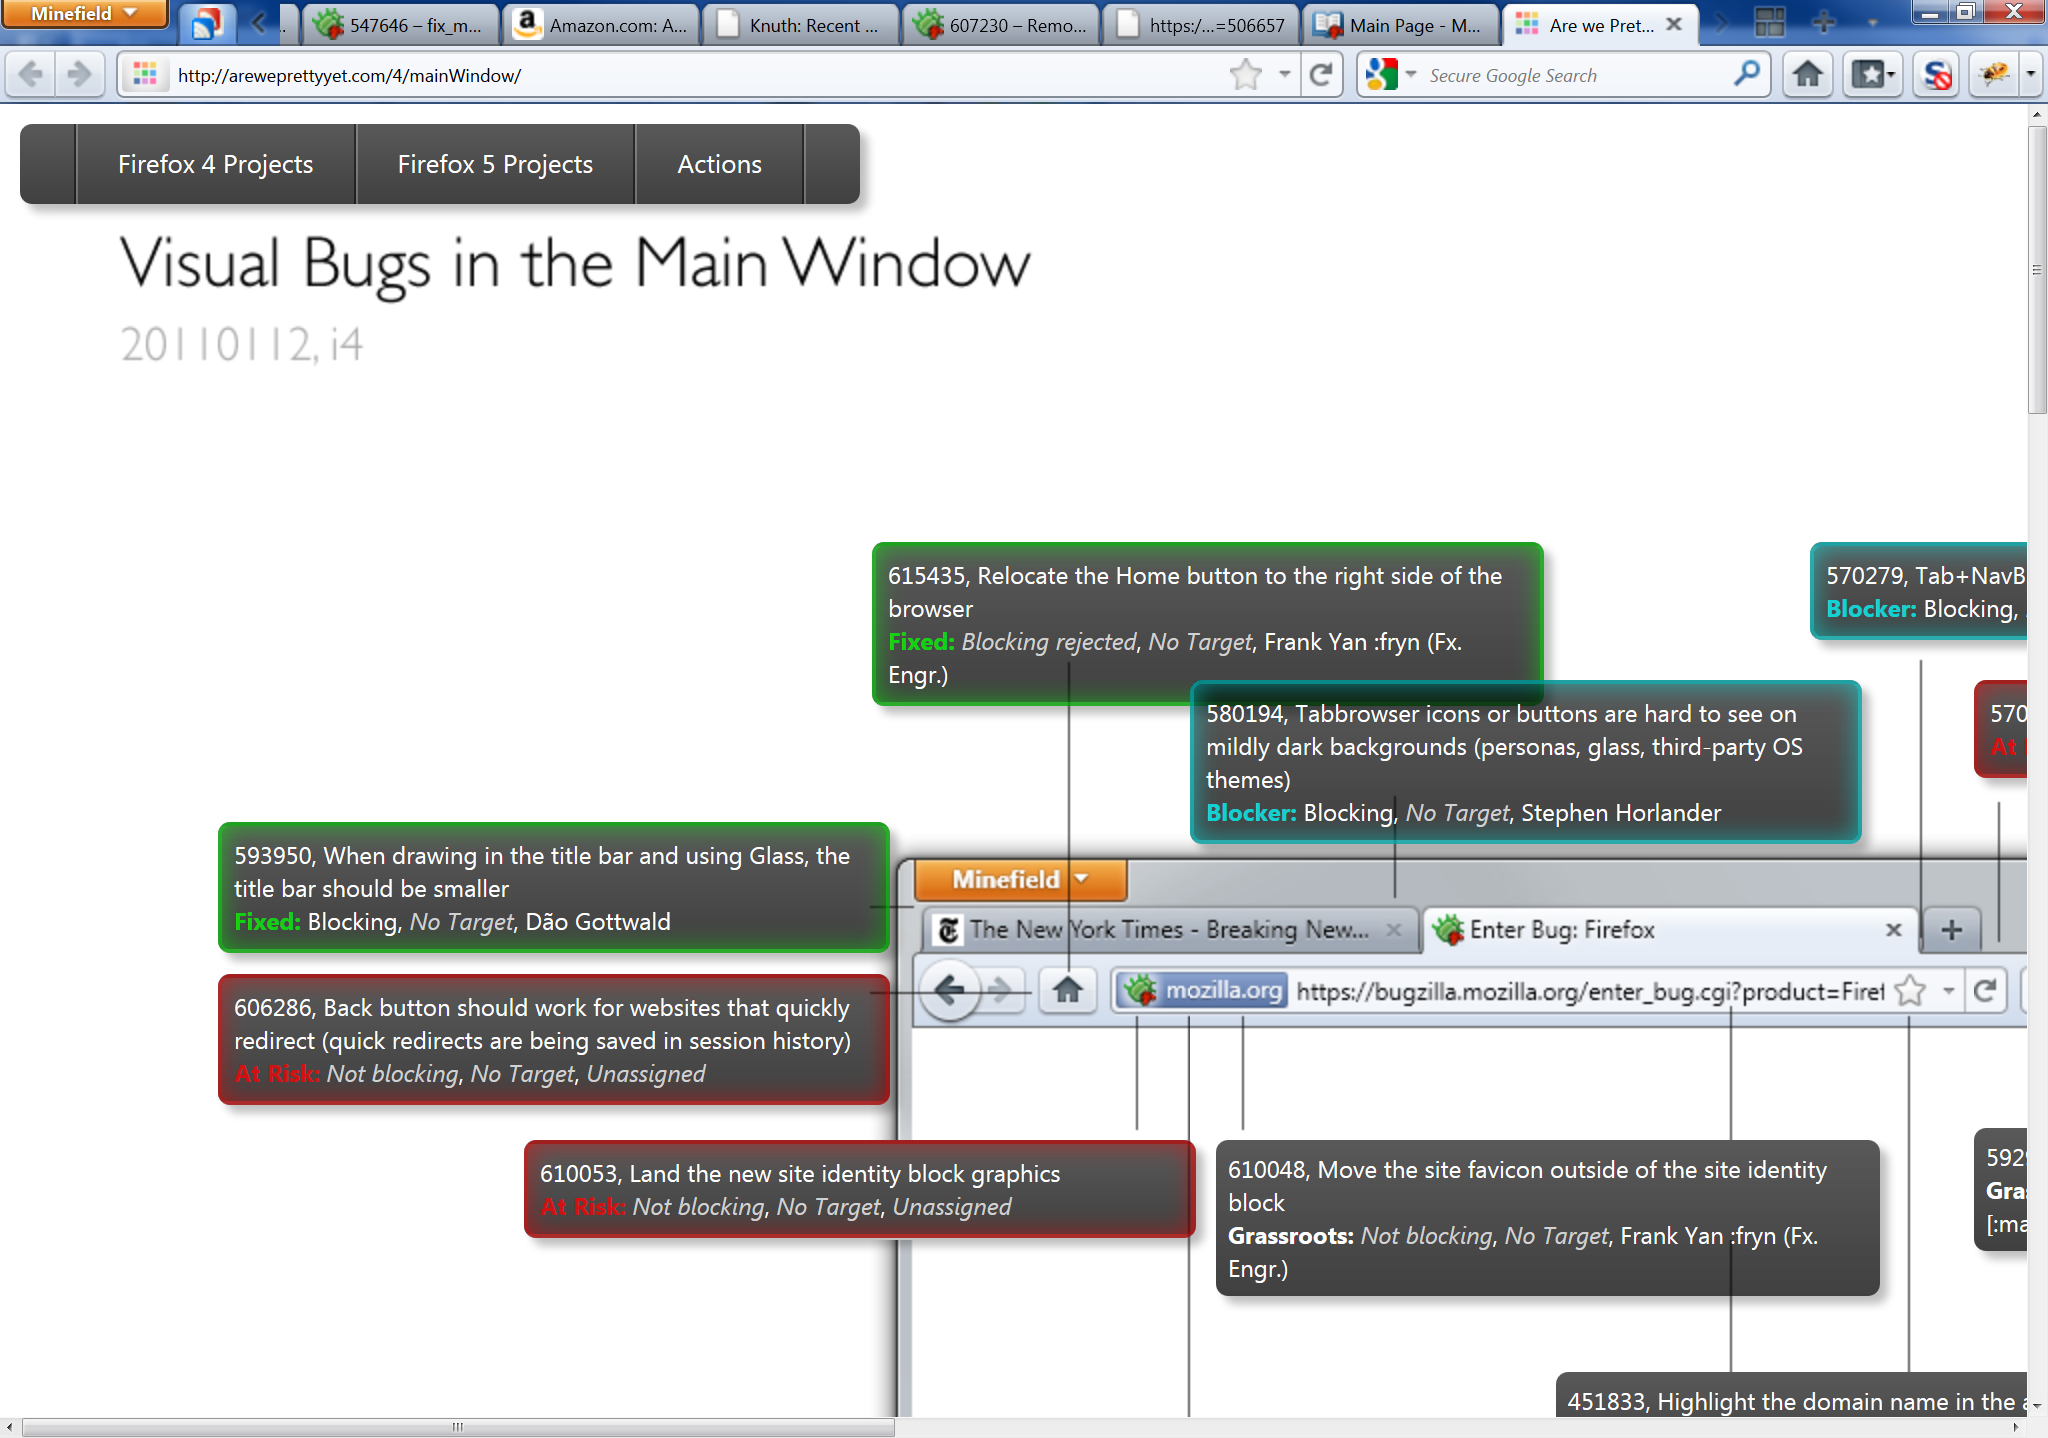
Task: Click bug 610048 'Move the site favicon' card
Action: pyautogui.click(x=1547, y=1218)
